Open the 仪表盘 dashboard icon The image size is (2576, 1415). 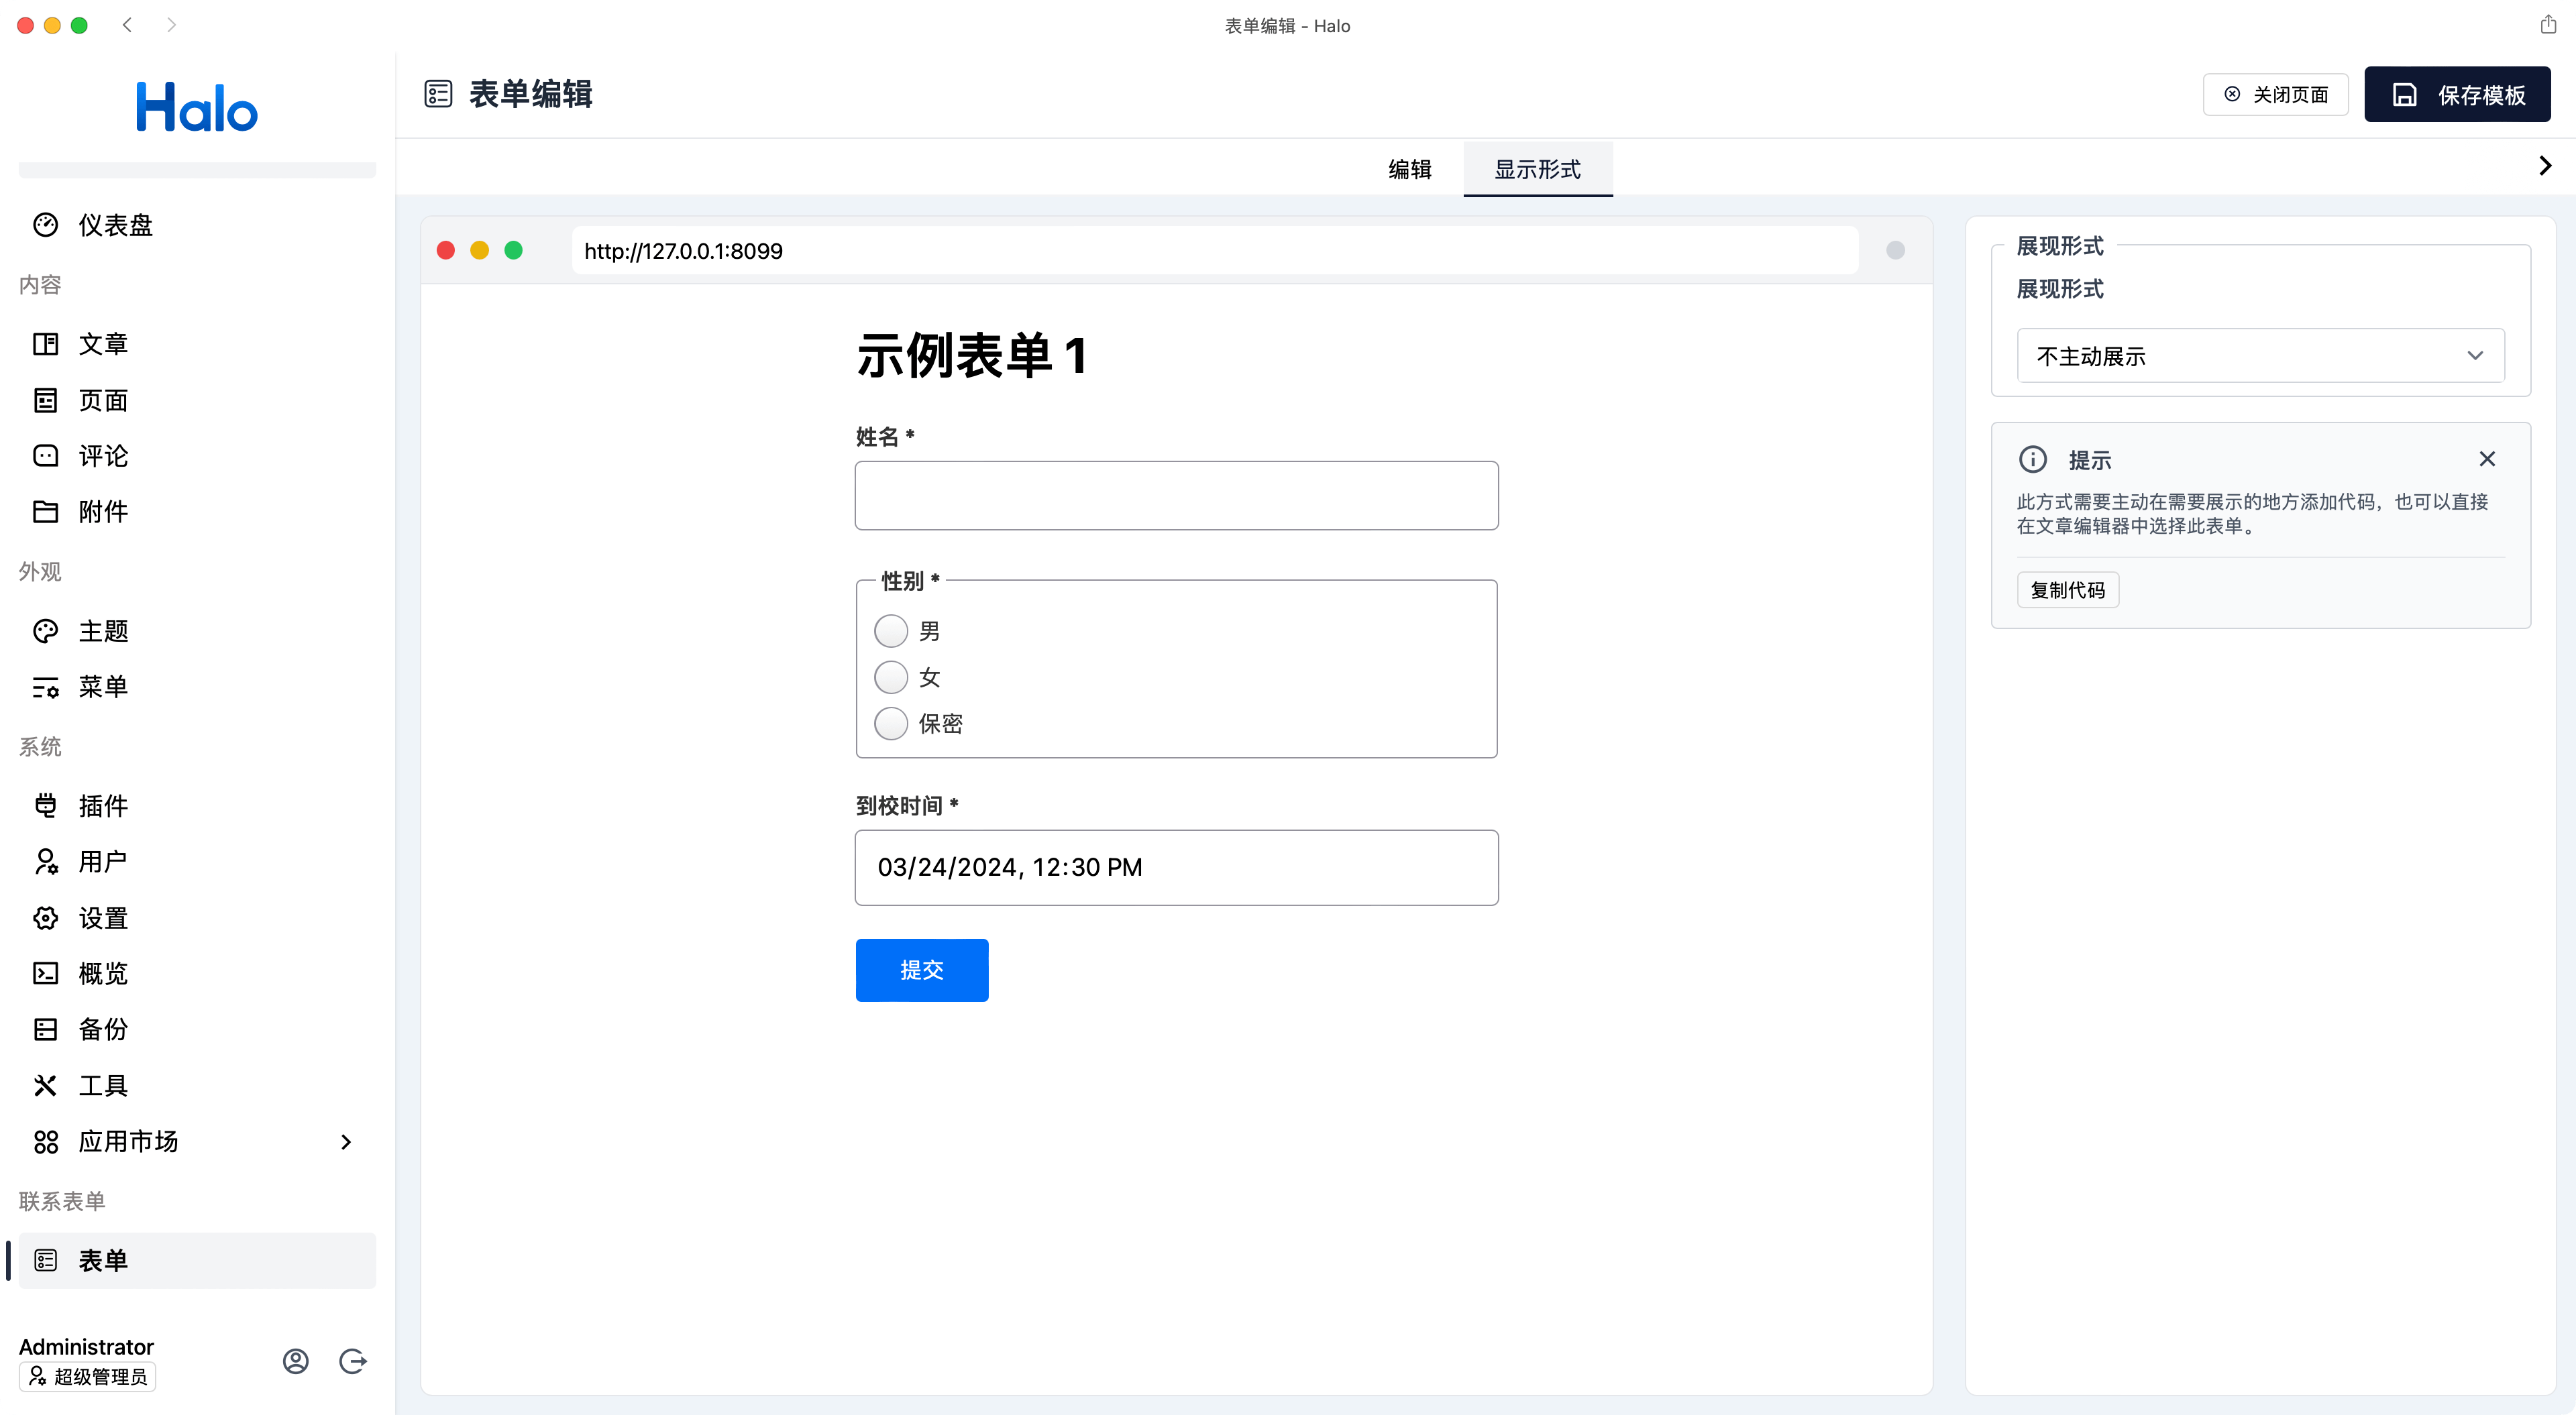pos(45,225)
